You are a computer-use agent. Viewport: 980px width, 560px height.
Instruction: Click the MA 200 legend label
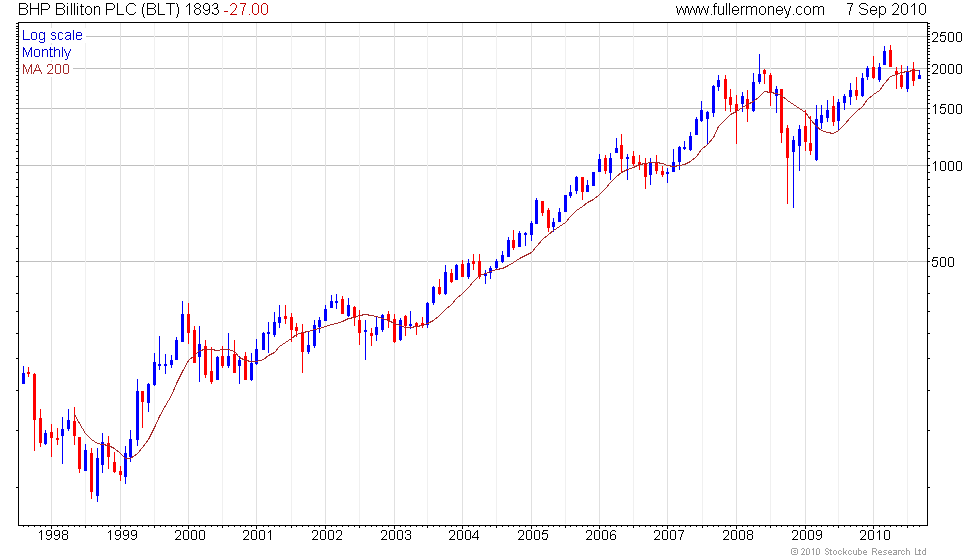click(x=46, y=69)
